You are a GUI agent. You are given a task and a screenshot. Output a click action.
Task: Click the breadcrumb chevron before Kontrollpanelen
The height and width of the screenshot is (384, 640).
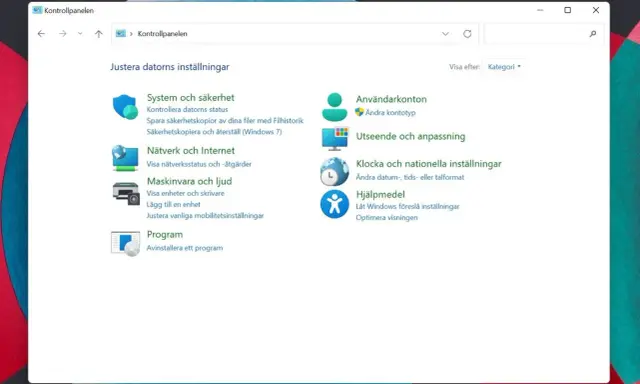131,34
